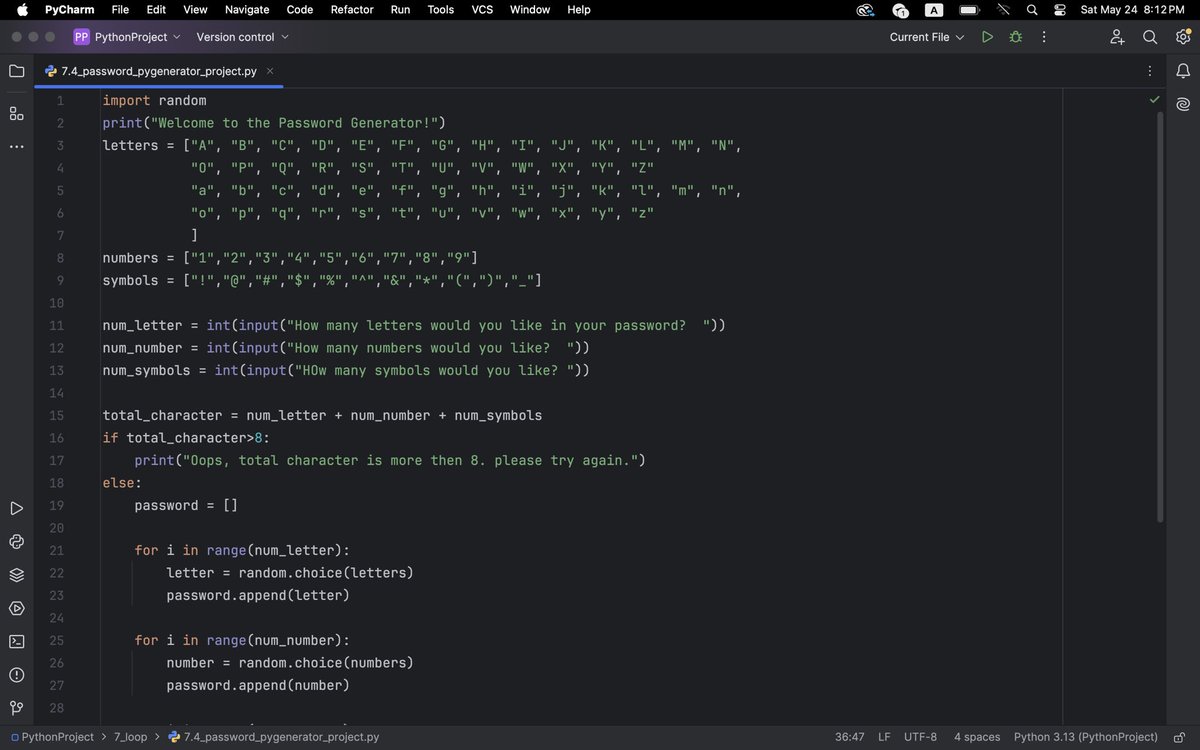Click the menu bar date and time
The height and width of the screenshot is (750, 1200).
click(x=1132, y=9)
